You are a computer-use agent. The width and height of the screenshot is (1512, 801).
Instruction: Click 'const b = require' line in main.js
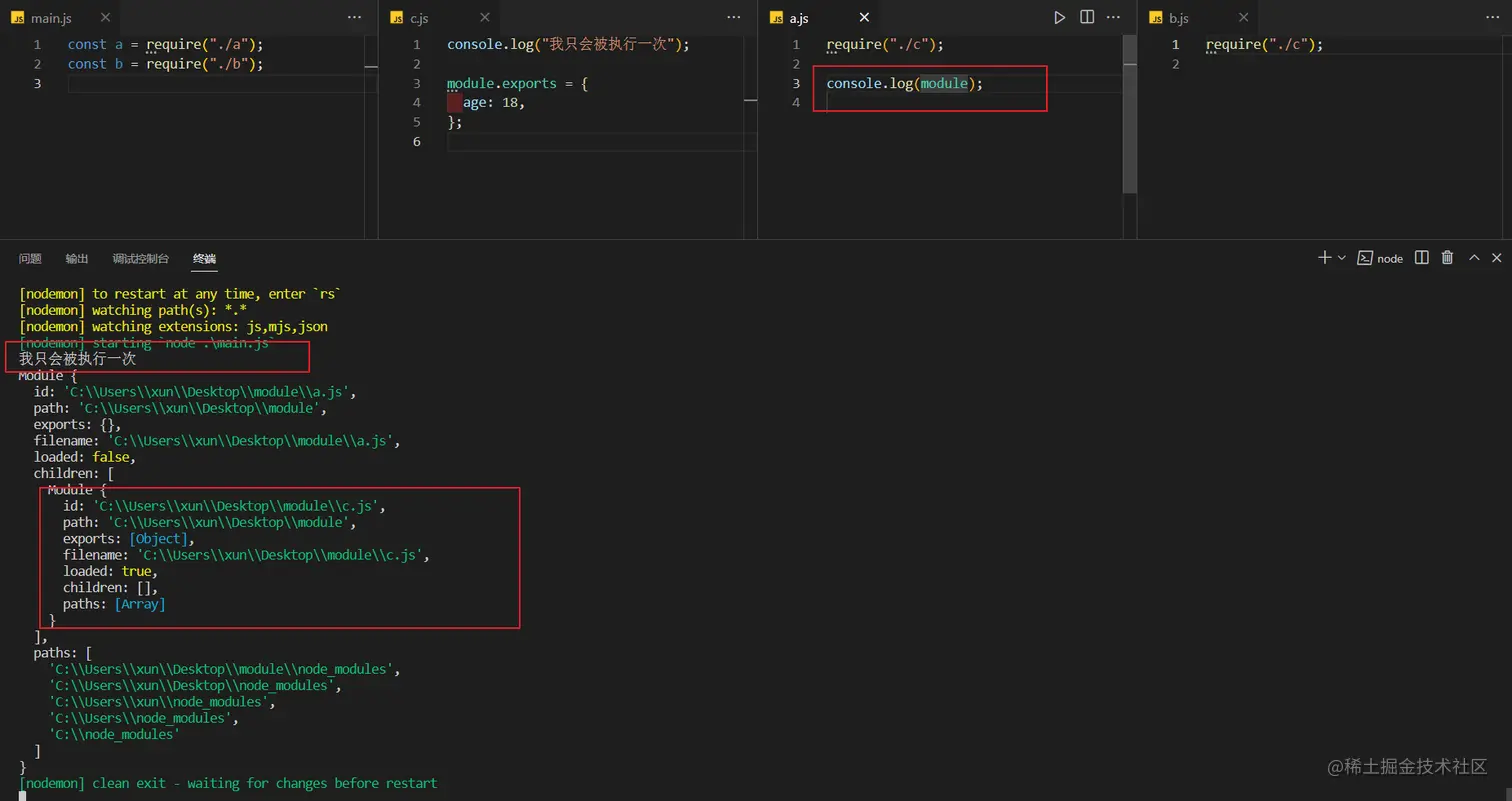(165, 64)
